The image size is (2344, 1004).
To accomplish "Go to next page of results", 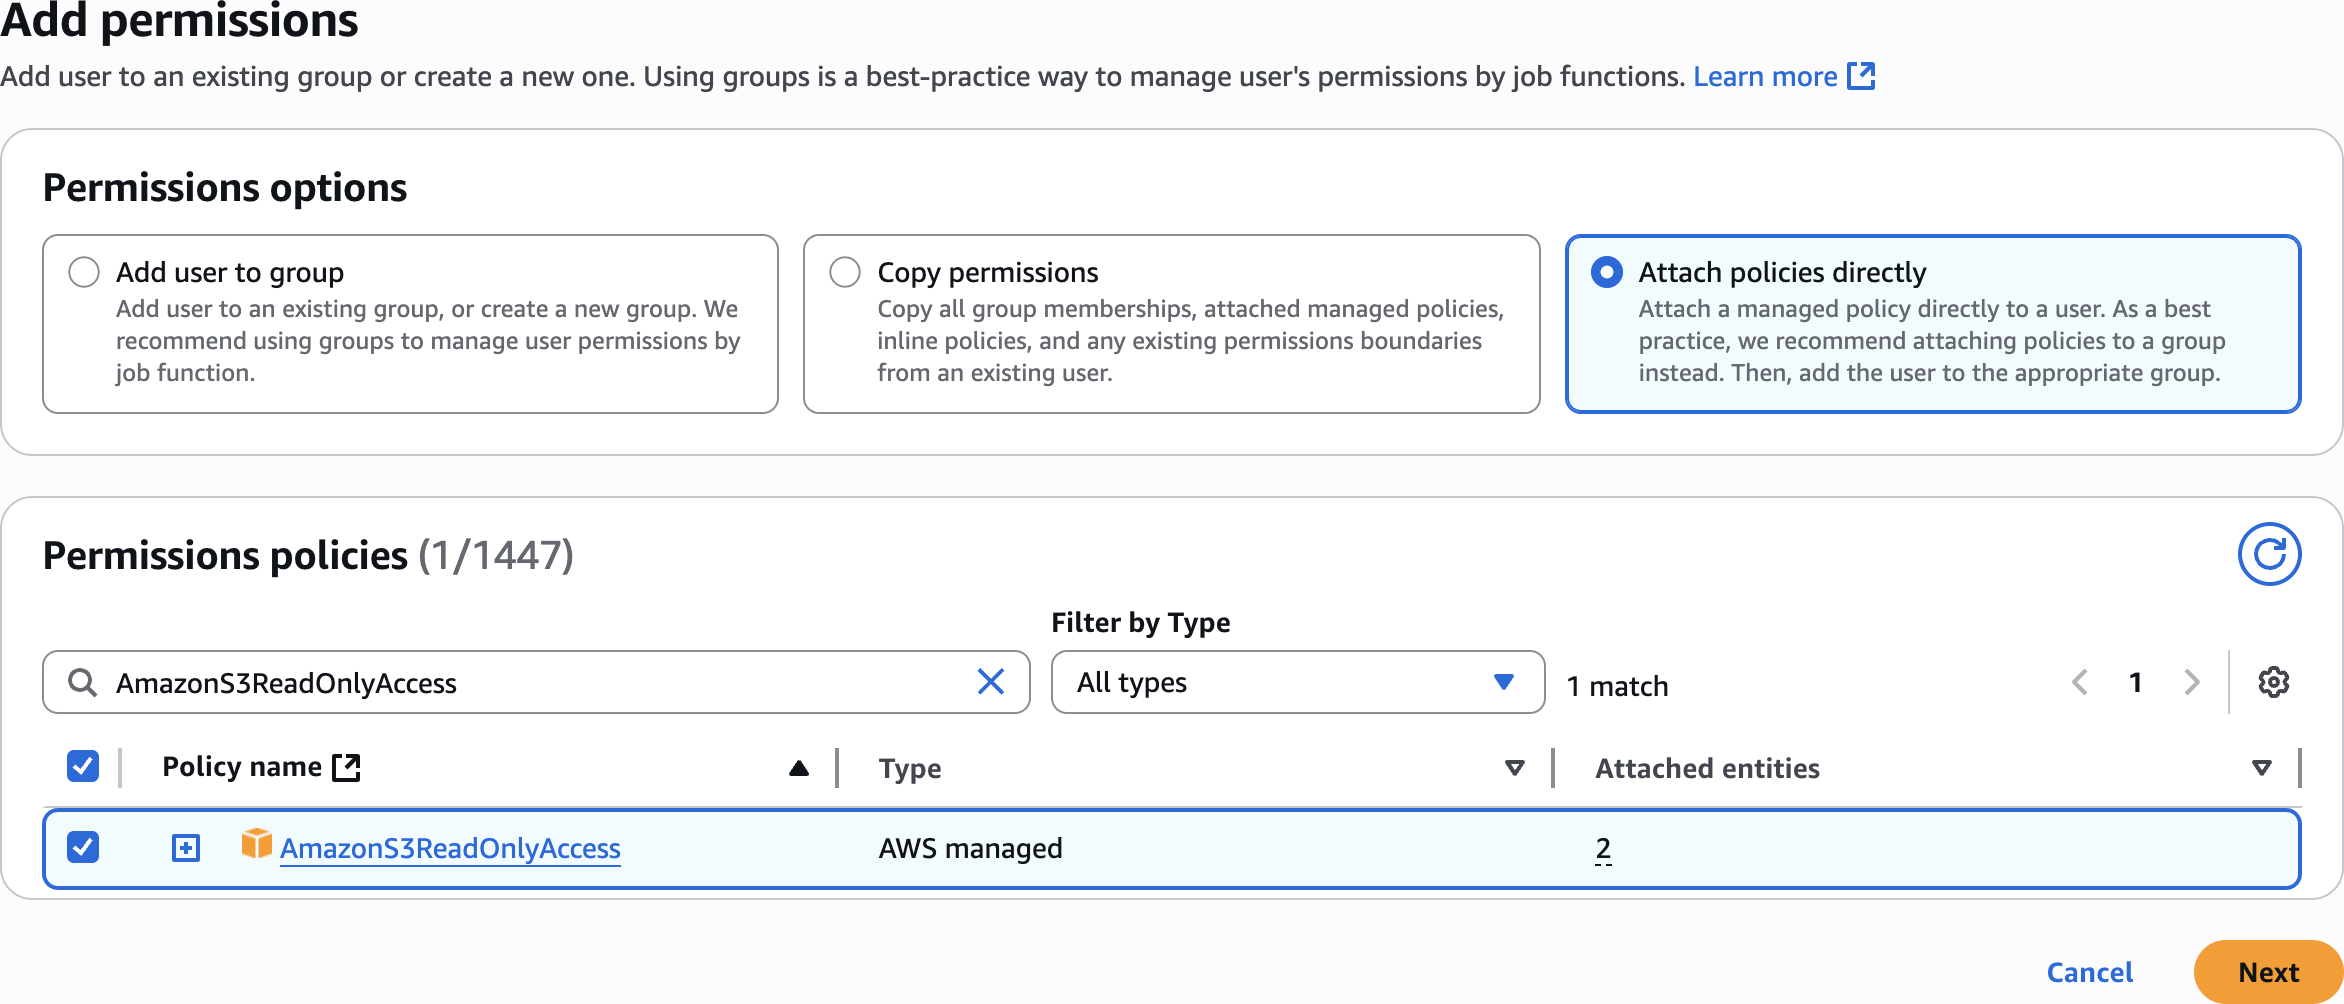I will [x=2191, y=682].
